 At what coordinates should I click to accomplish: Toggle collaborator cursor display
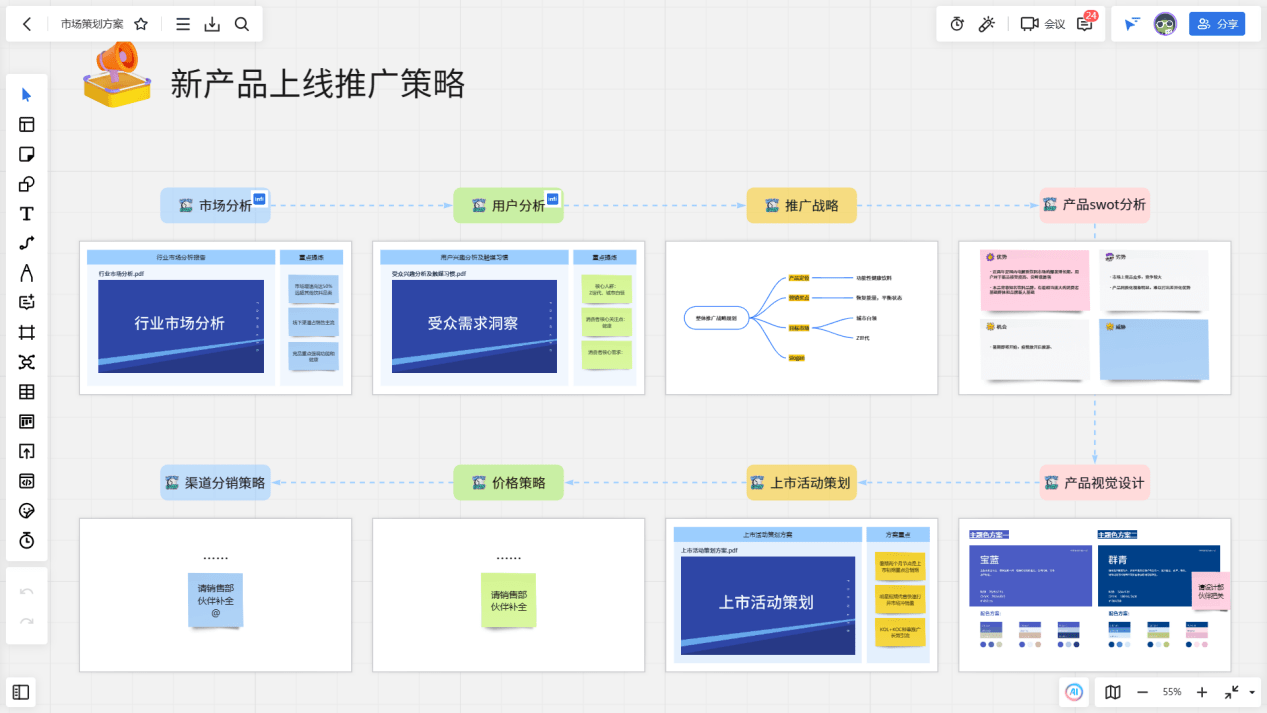tap(1132, 24)
